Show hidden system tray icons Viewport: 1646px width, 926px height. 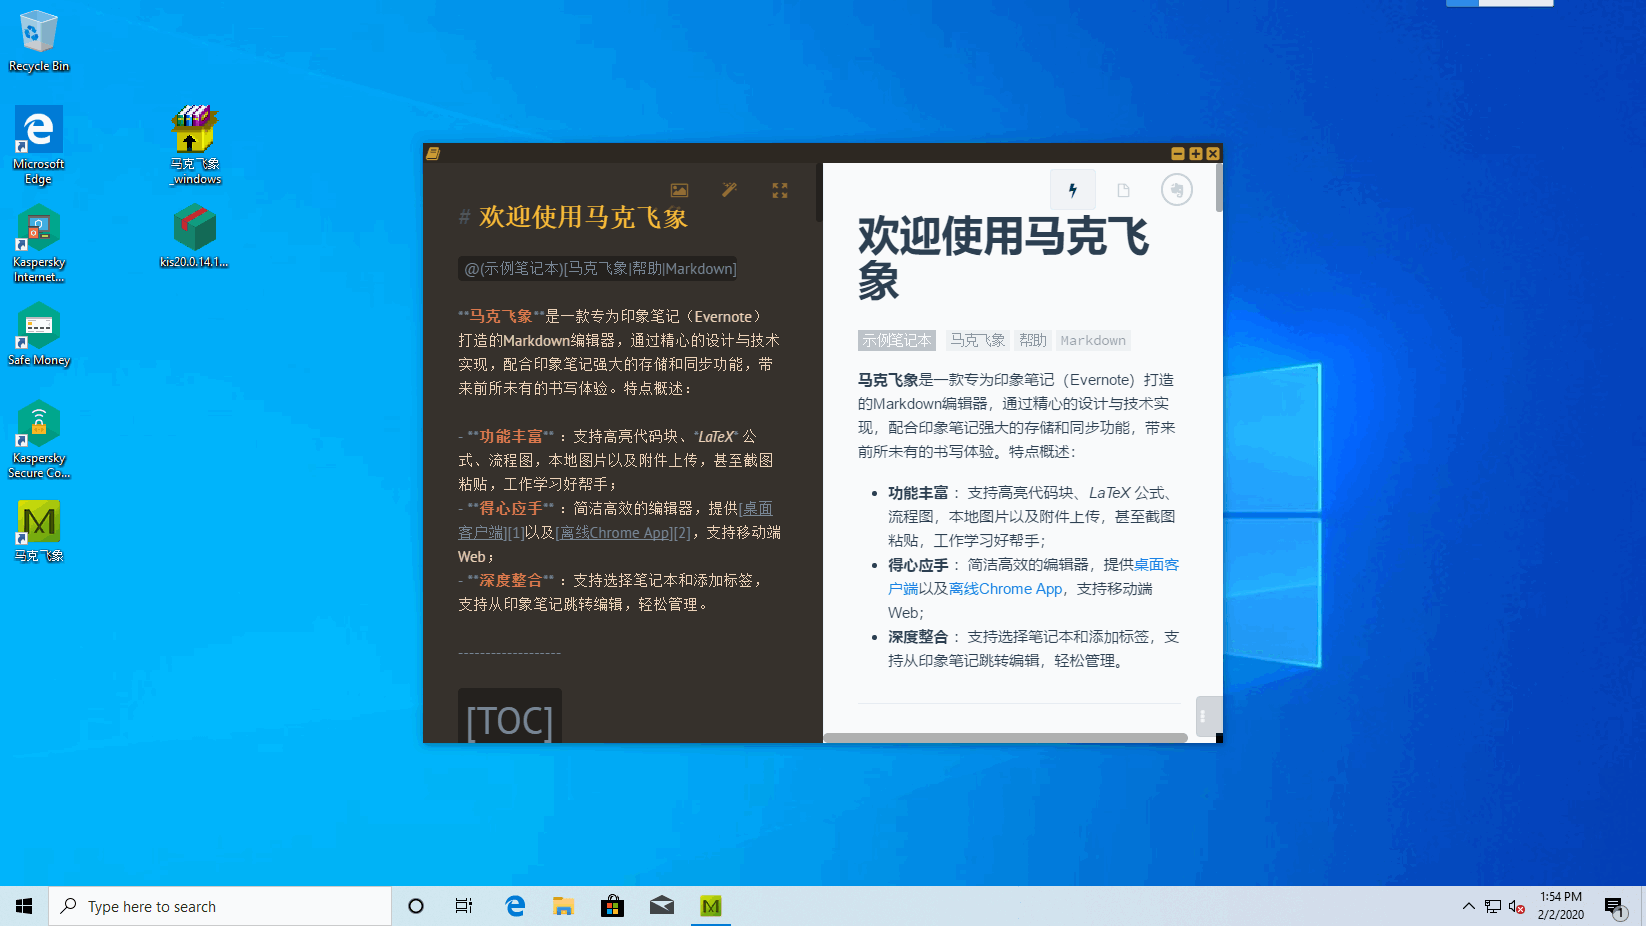(x=1468, y=906)
